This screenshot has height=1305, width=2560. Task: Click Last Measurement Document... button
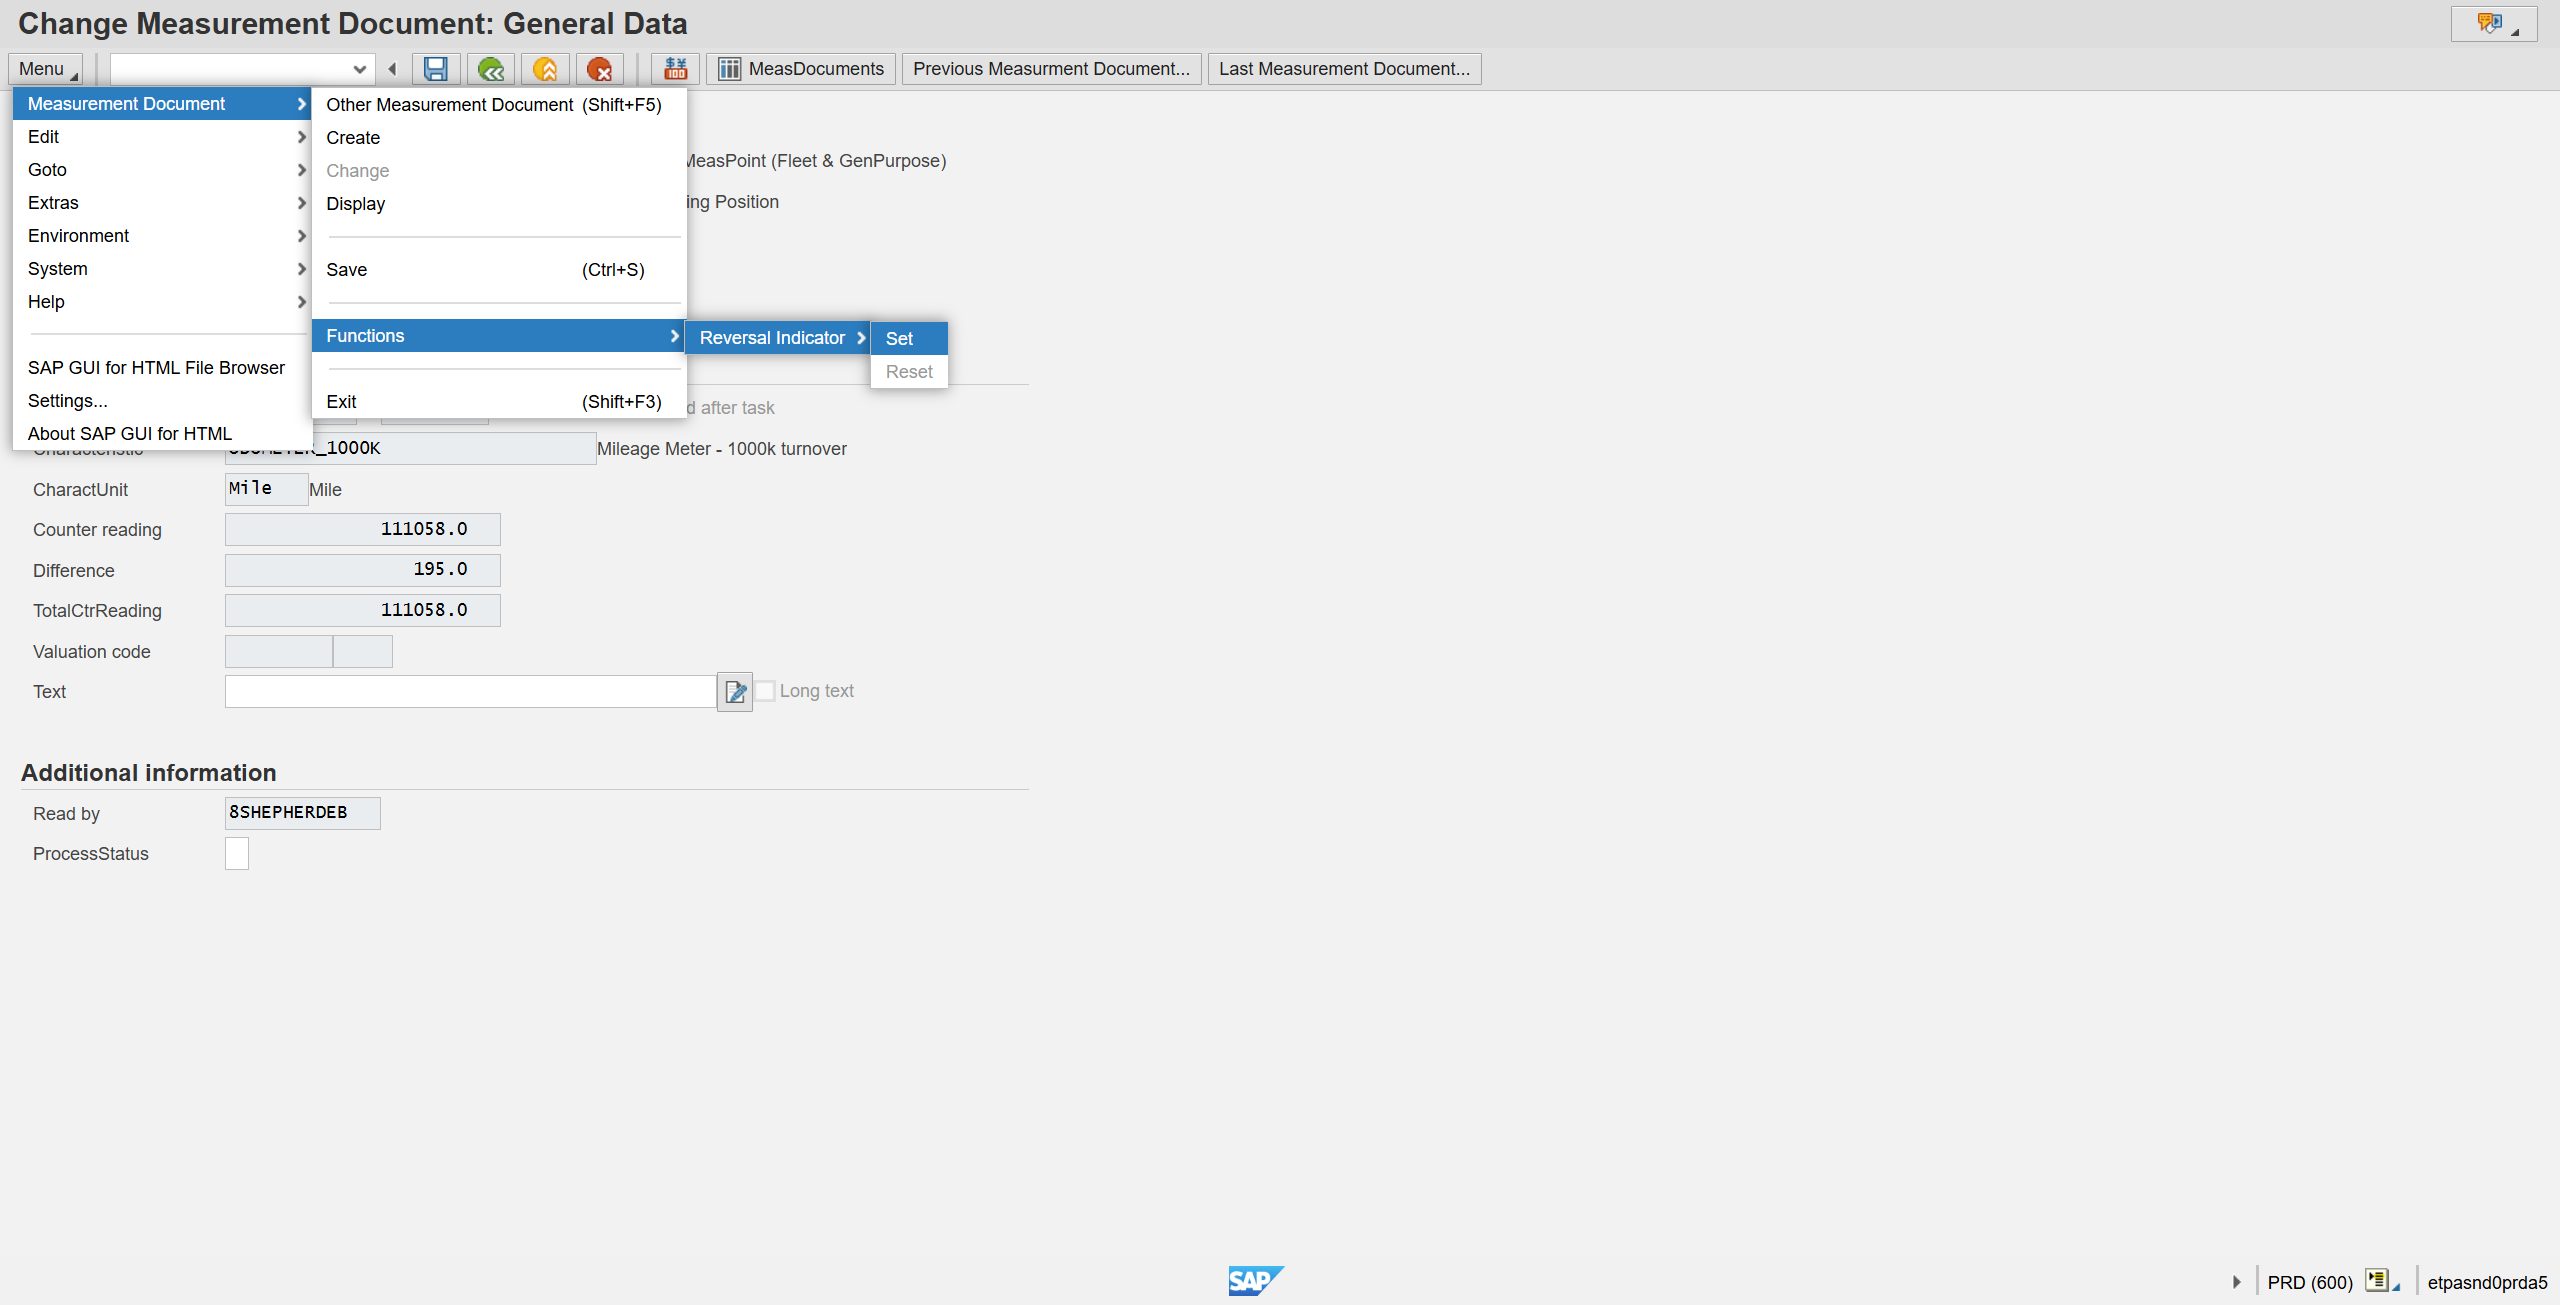coord(1344,69)
